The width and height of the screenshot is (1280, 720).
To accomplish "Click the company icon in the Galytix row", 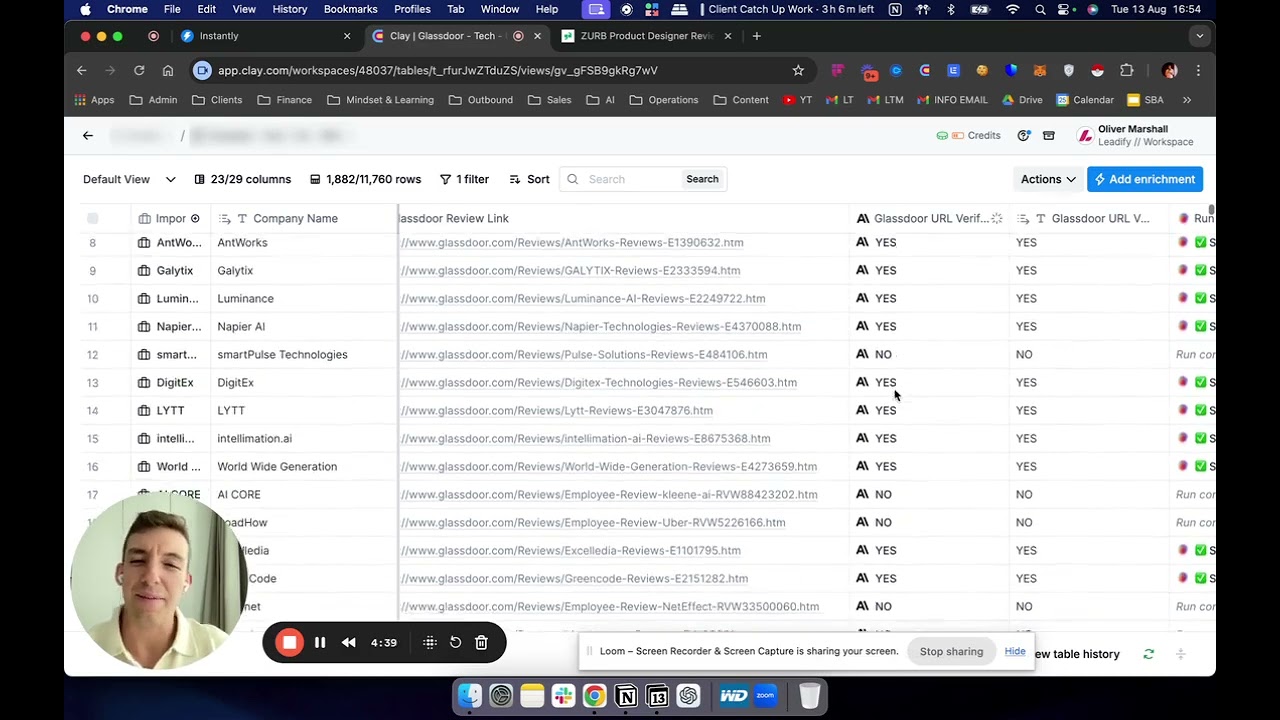I will click(144, 271).
